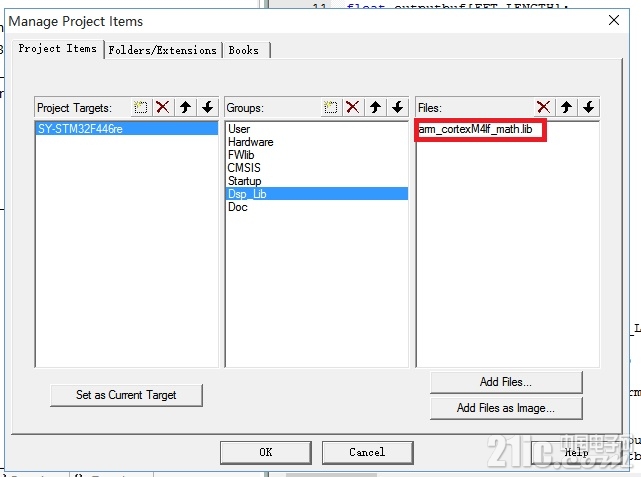Select the SY-STM32F446re target
This screenshot has height=477, width=641.
[127, 129]
